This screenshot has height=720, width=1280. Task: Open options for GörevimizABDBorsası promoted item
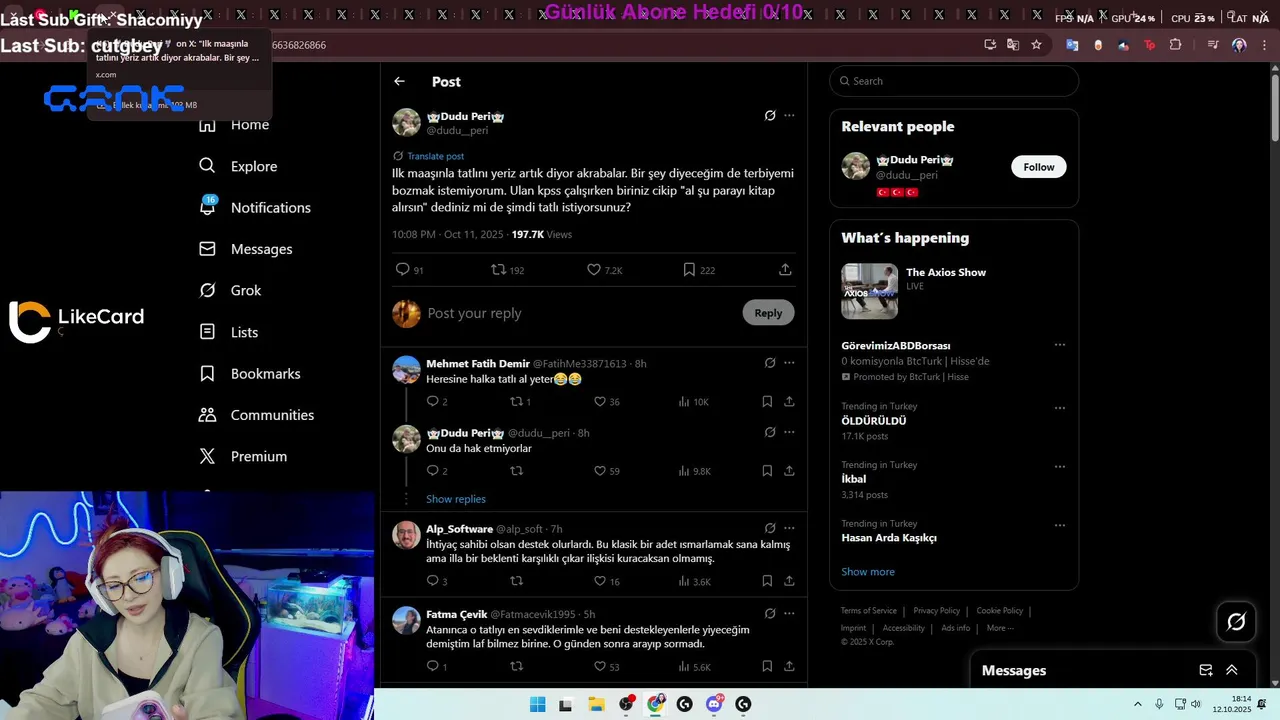coord(1060,345)
